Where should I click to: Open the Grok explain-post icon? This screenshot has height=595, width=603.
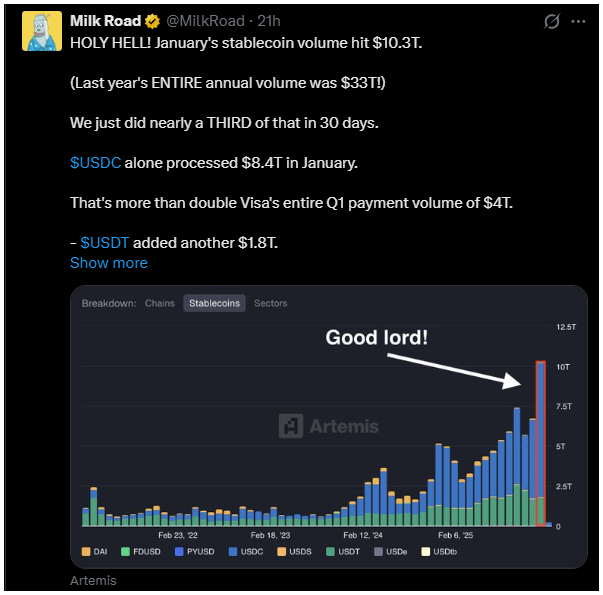tap(549, 21)
